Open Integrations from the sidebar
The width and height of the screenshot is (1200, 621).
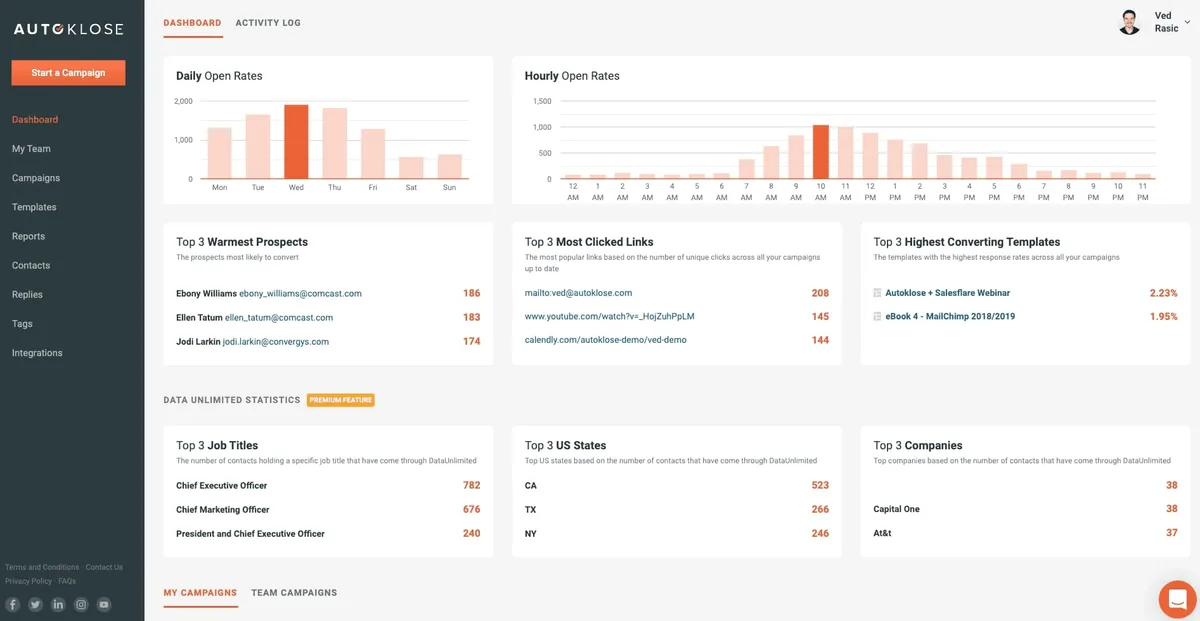37,352
